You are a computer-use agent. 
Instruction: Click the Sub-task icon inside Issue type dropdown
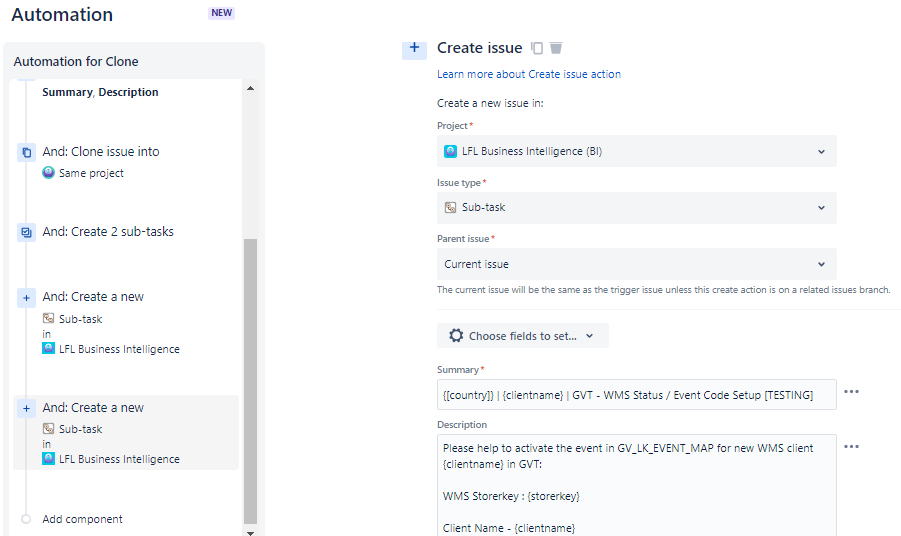450,207
